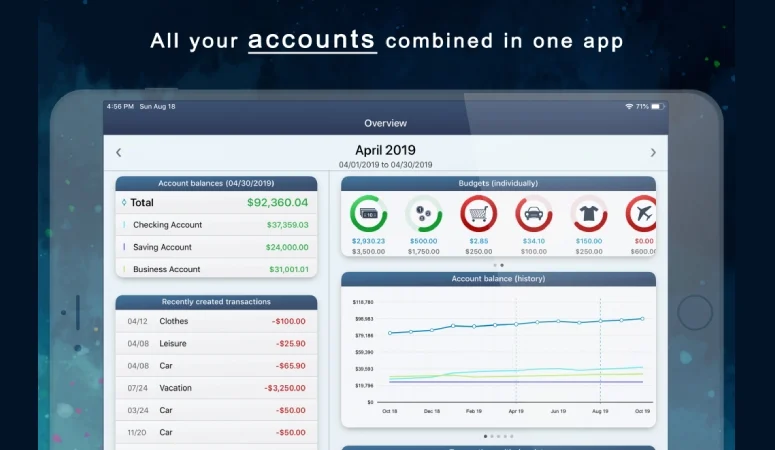Open the Account balance (history) header
Viewport: 775px width, 450px height.
(x=498, y=279)
